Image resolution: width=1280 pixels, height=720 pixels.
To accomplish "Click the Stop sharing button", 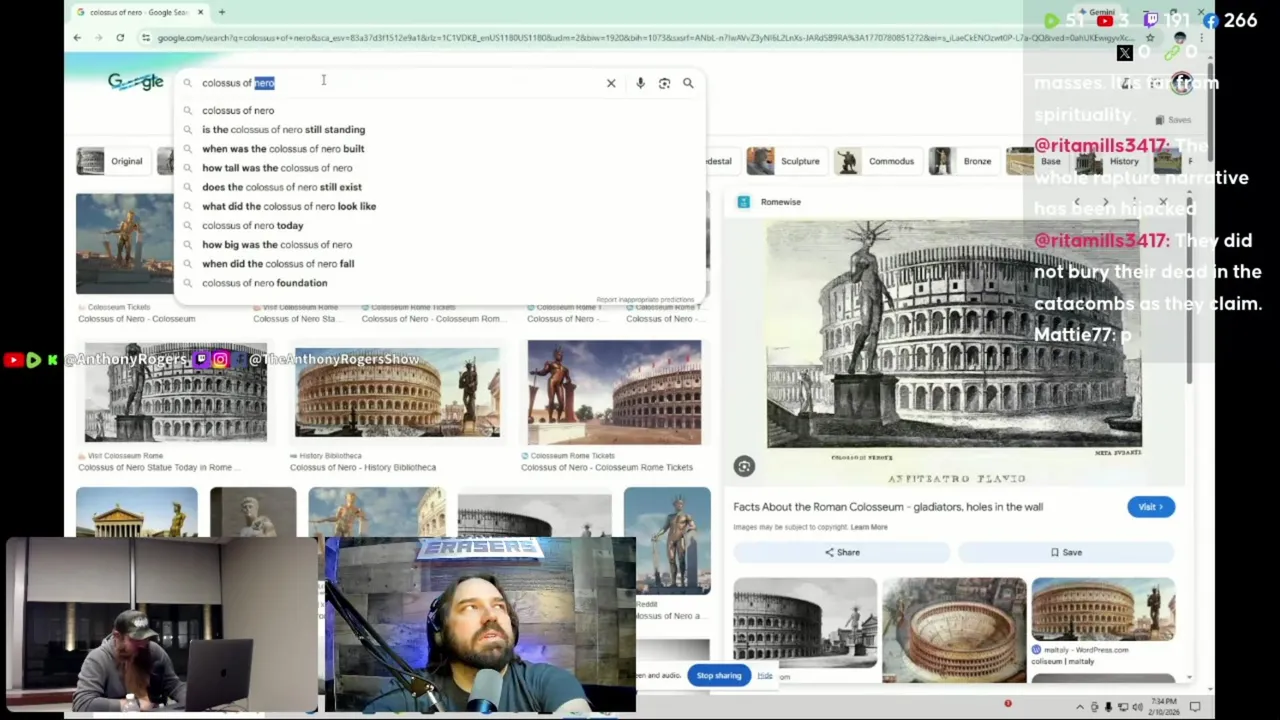I will coord(719,676).
